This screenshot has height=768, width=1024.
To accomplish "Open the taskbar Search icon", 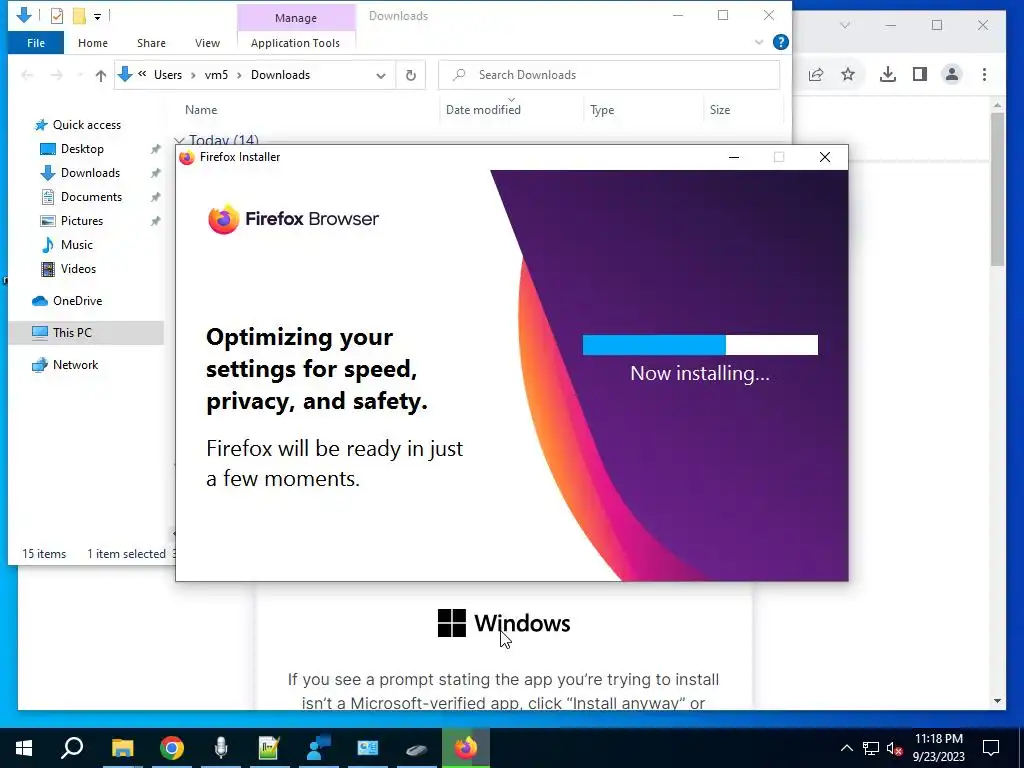I will [x=72, y=748].
